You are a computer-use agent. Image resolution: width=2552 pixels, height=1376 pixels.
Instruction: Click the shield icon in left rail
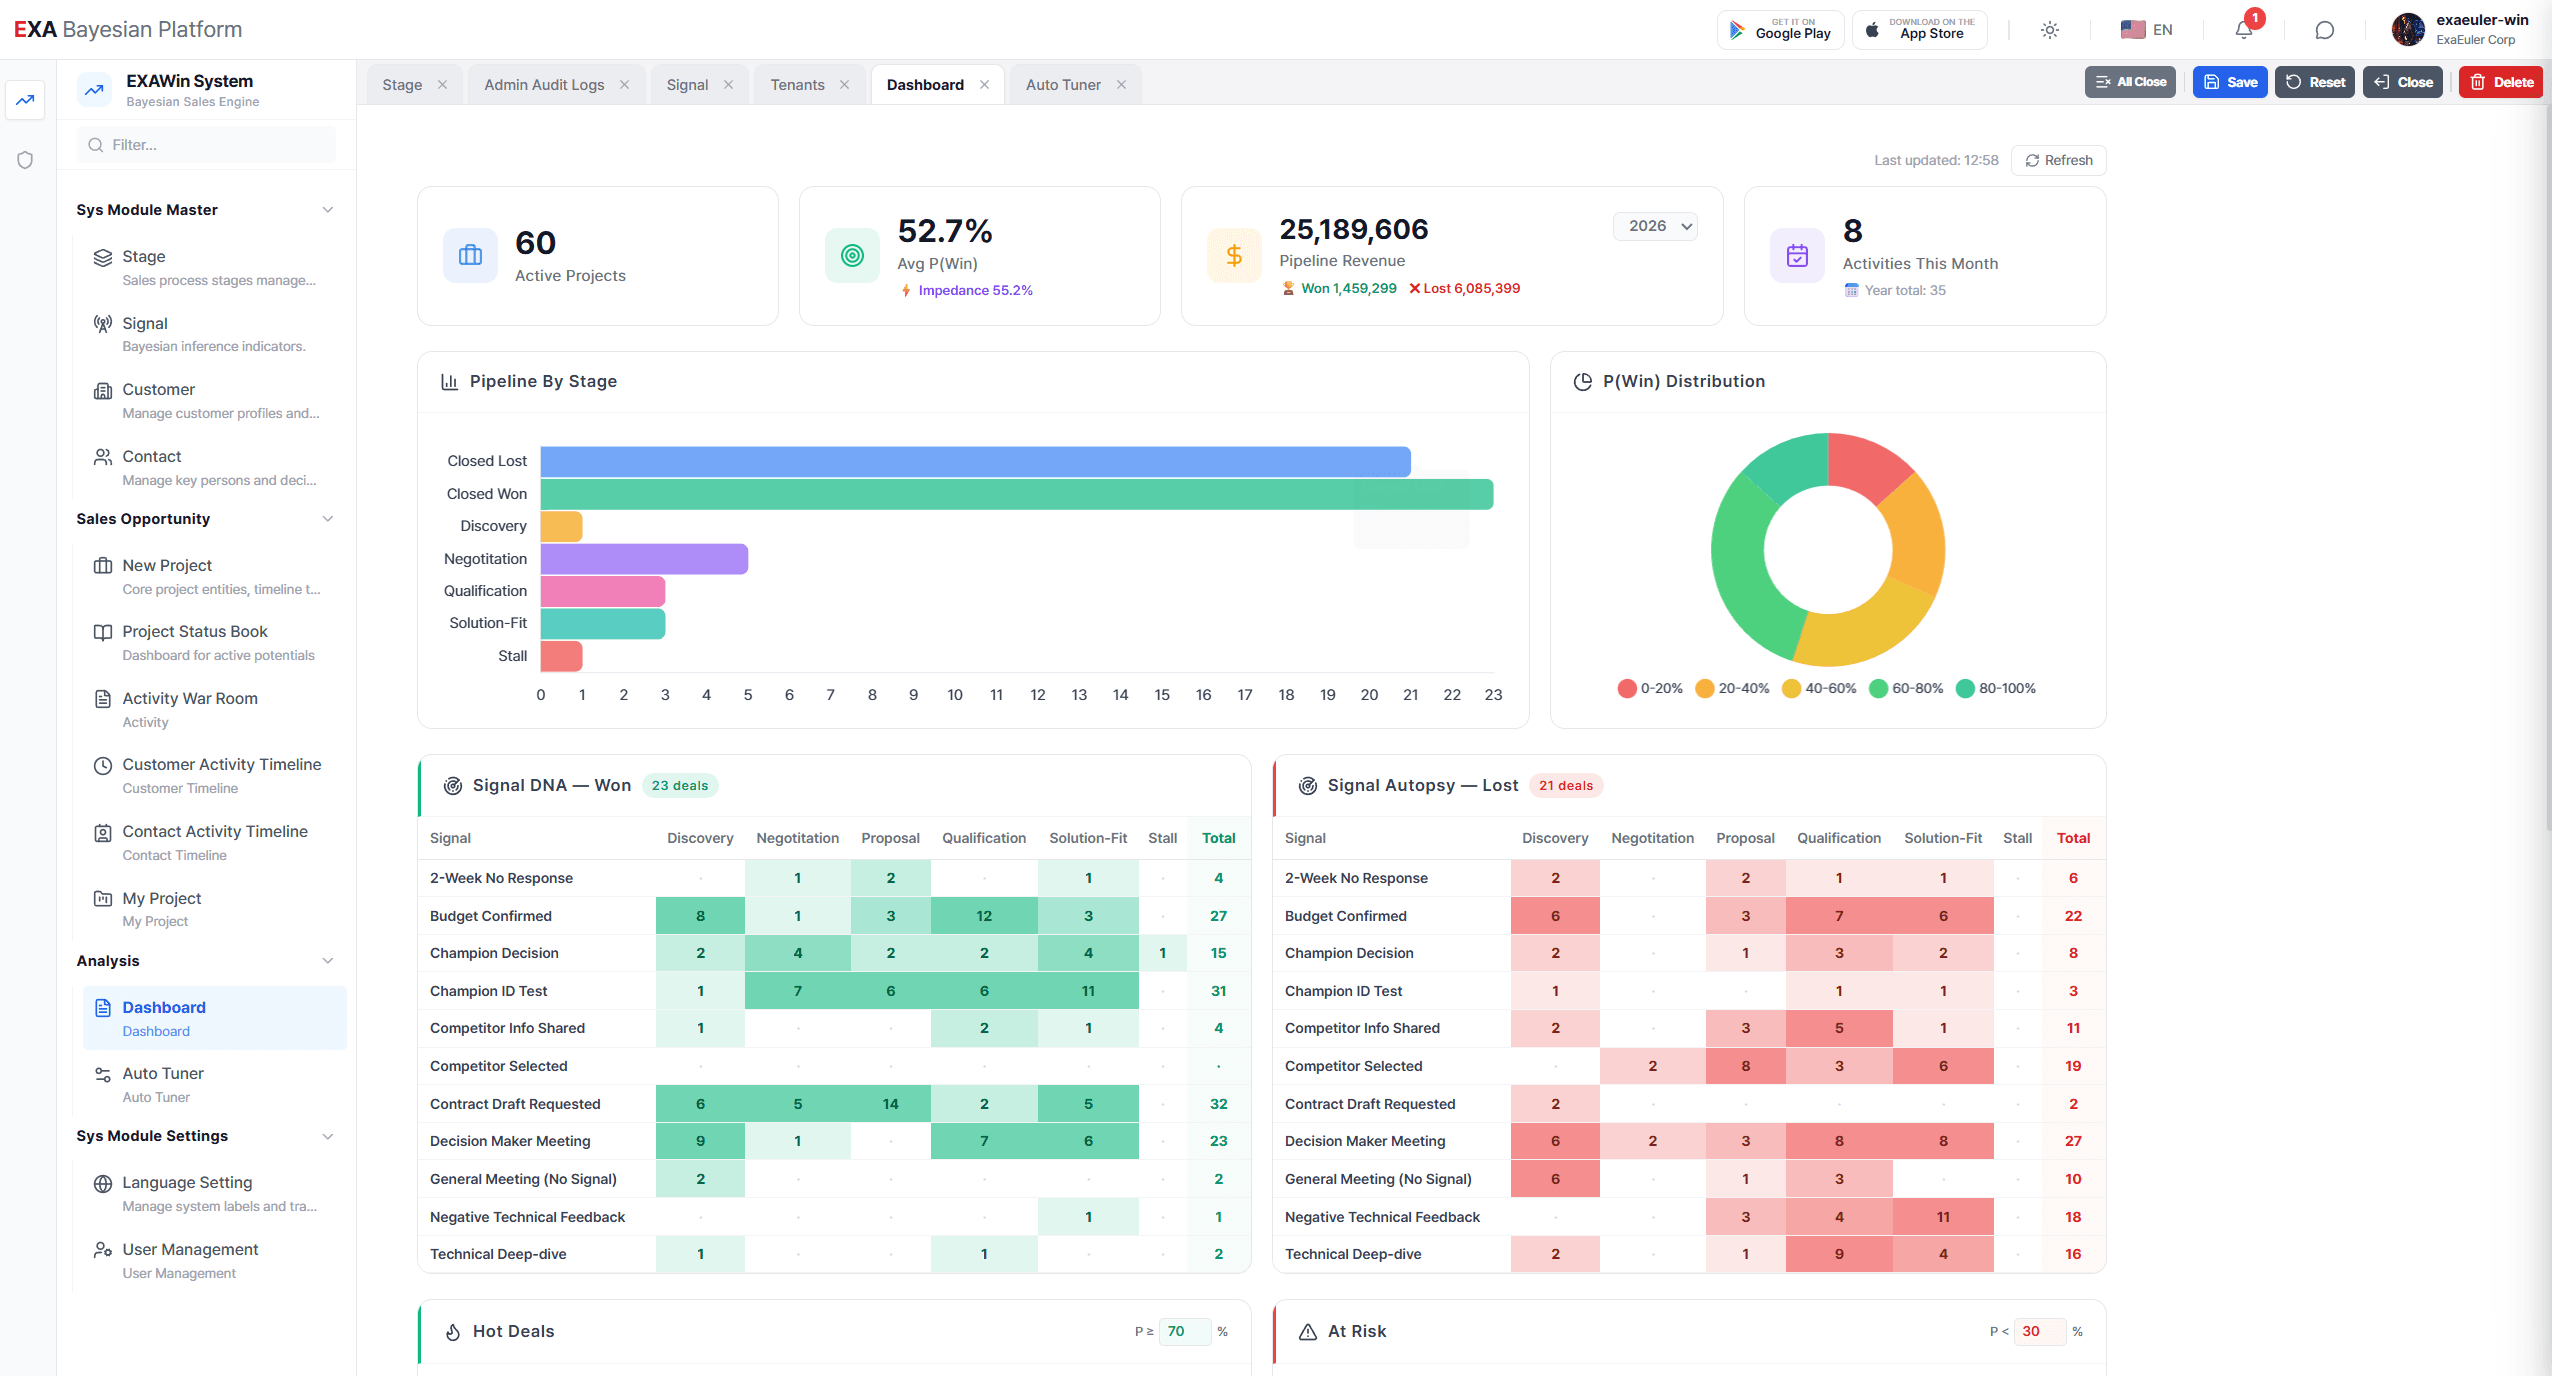click(25, 160)
